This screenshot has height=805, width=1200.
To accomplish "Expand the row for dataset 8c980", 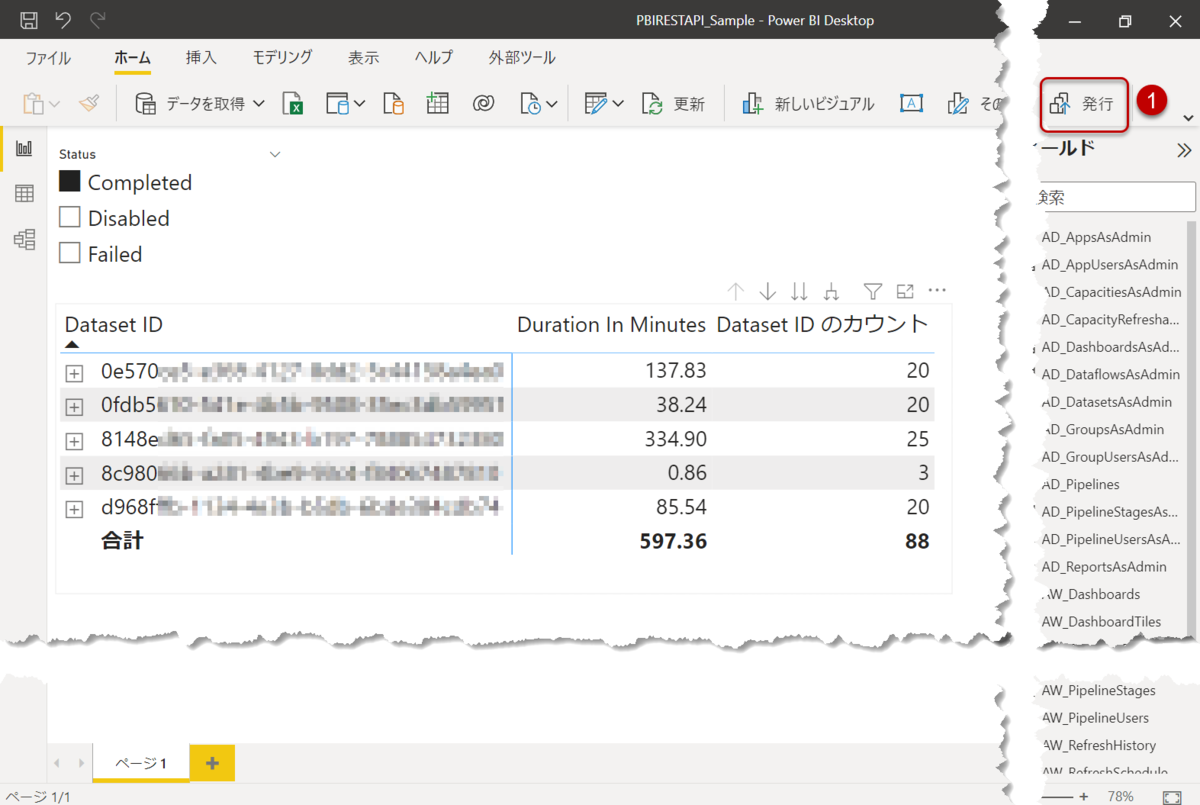I will coord(73,475).
